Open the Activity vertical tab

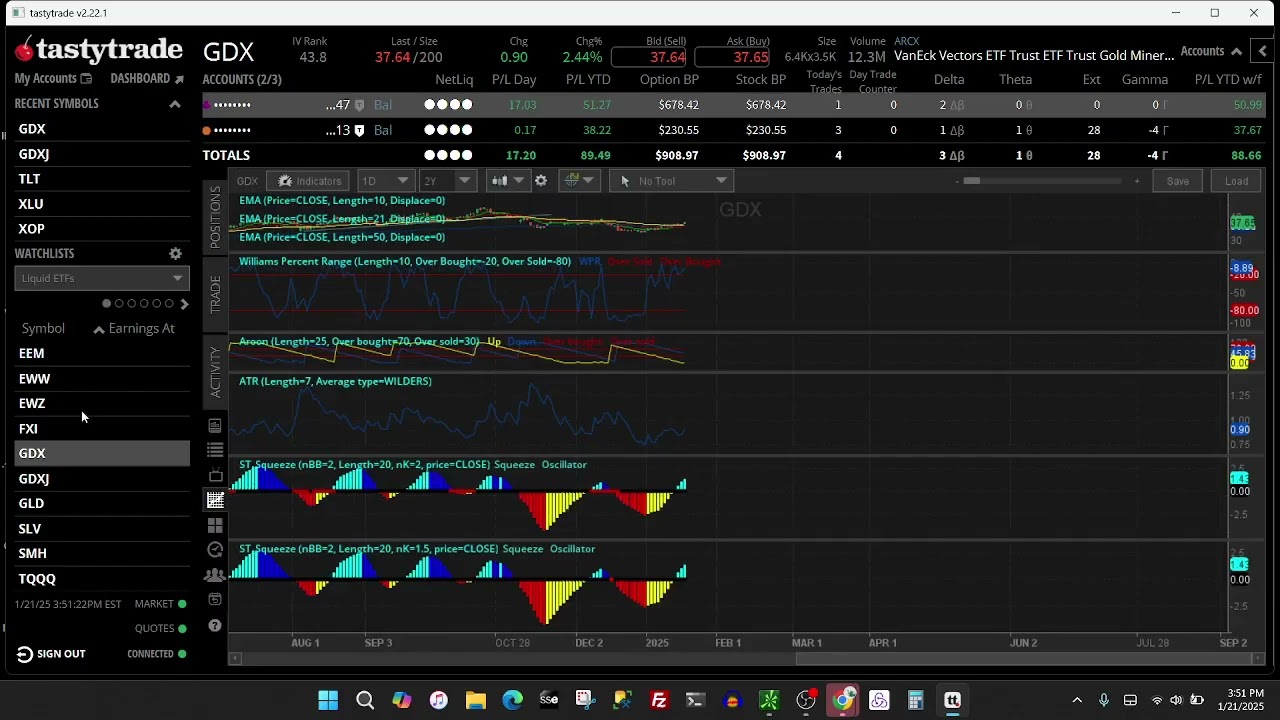click(215, 371)
